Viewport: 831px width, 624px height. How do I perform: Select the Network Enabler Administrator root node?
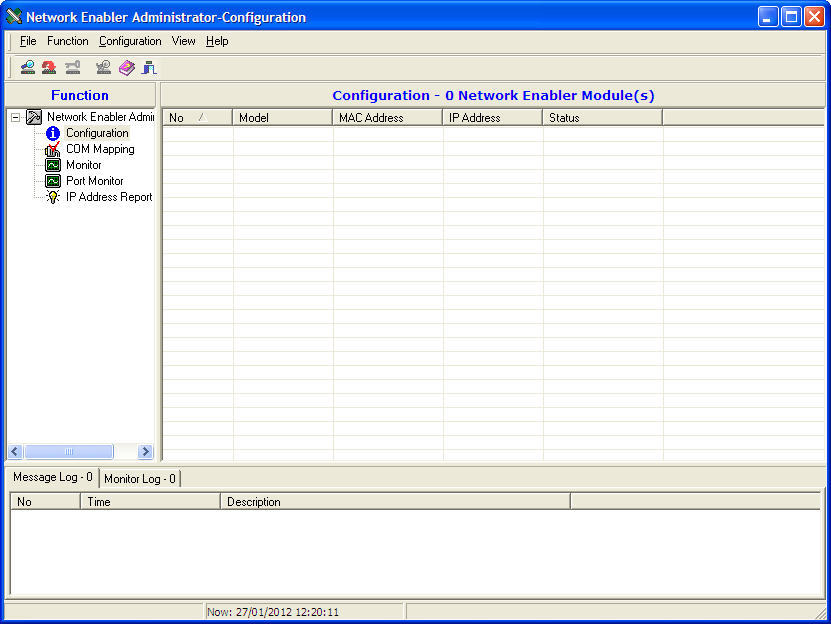click(100, 117)
